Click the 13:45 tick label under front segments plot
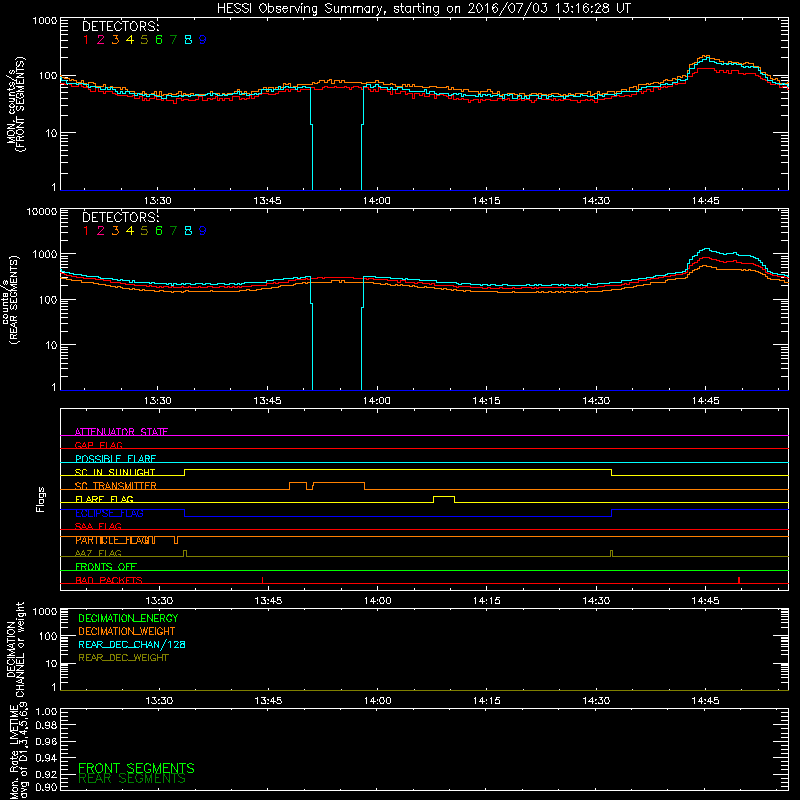 click(267, 201)
